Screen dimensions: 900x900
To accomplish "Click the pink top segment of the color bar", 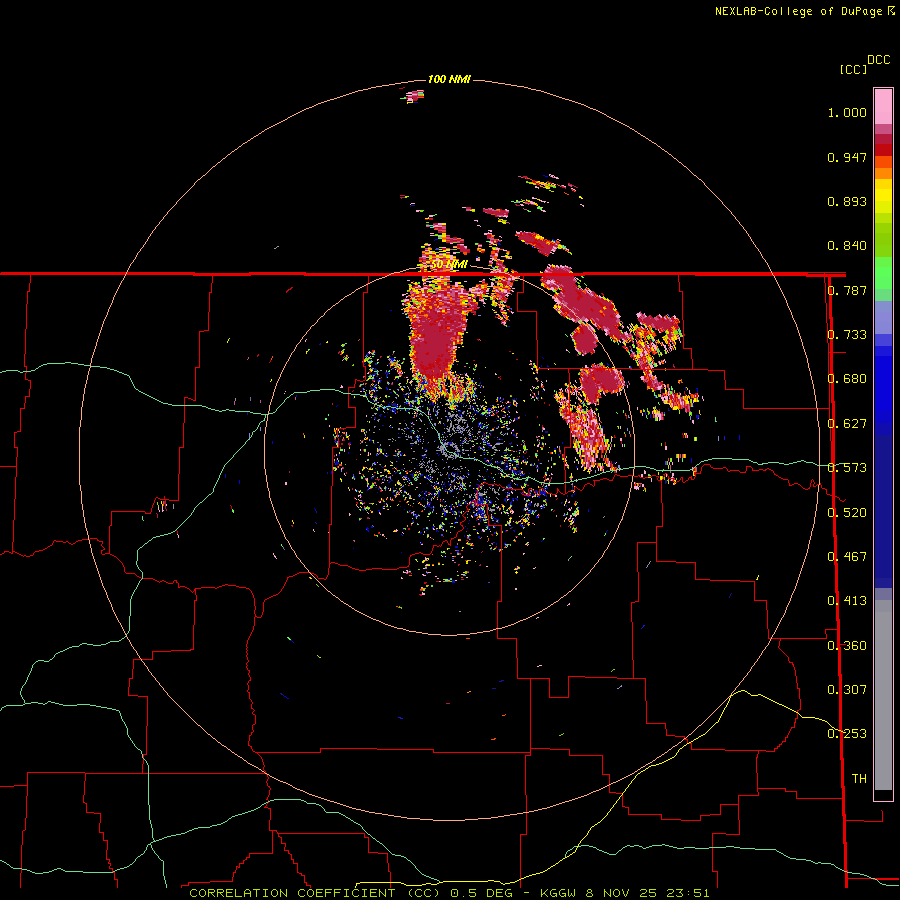I will click(x=883, y=107).
